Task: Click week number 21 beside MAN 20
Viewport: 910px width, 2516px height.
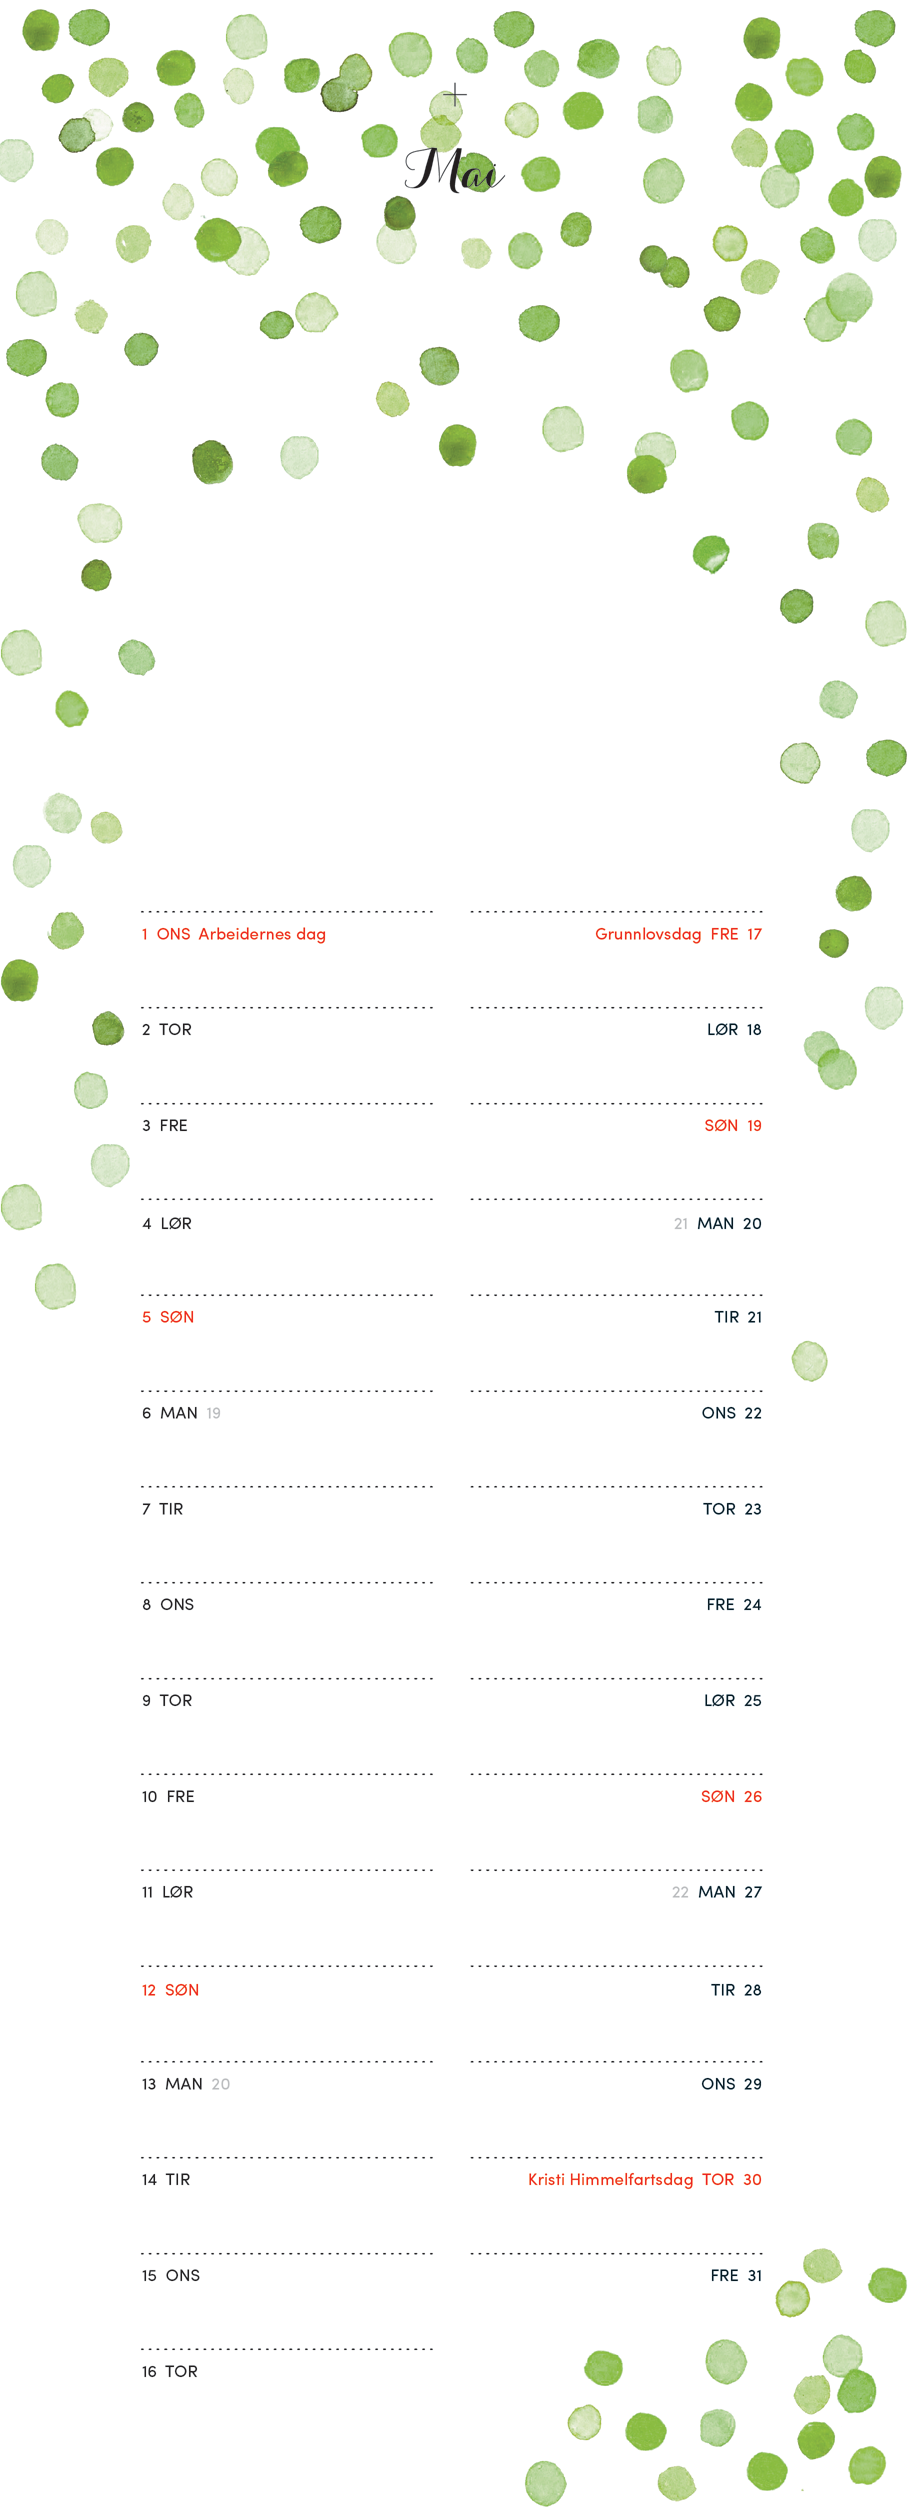Action: pyautogui.click(x=681, y=1224)
